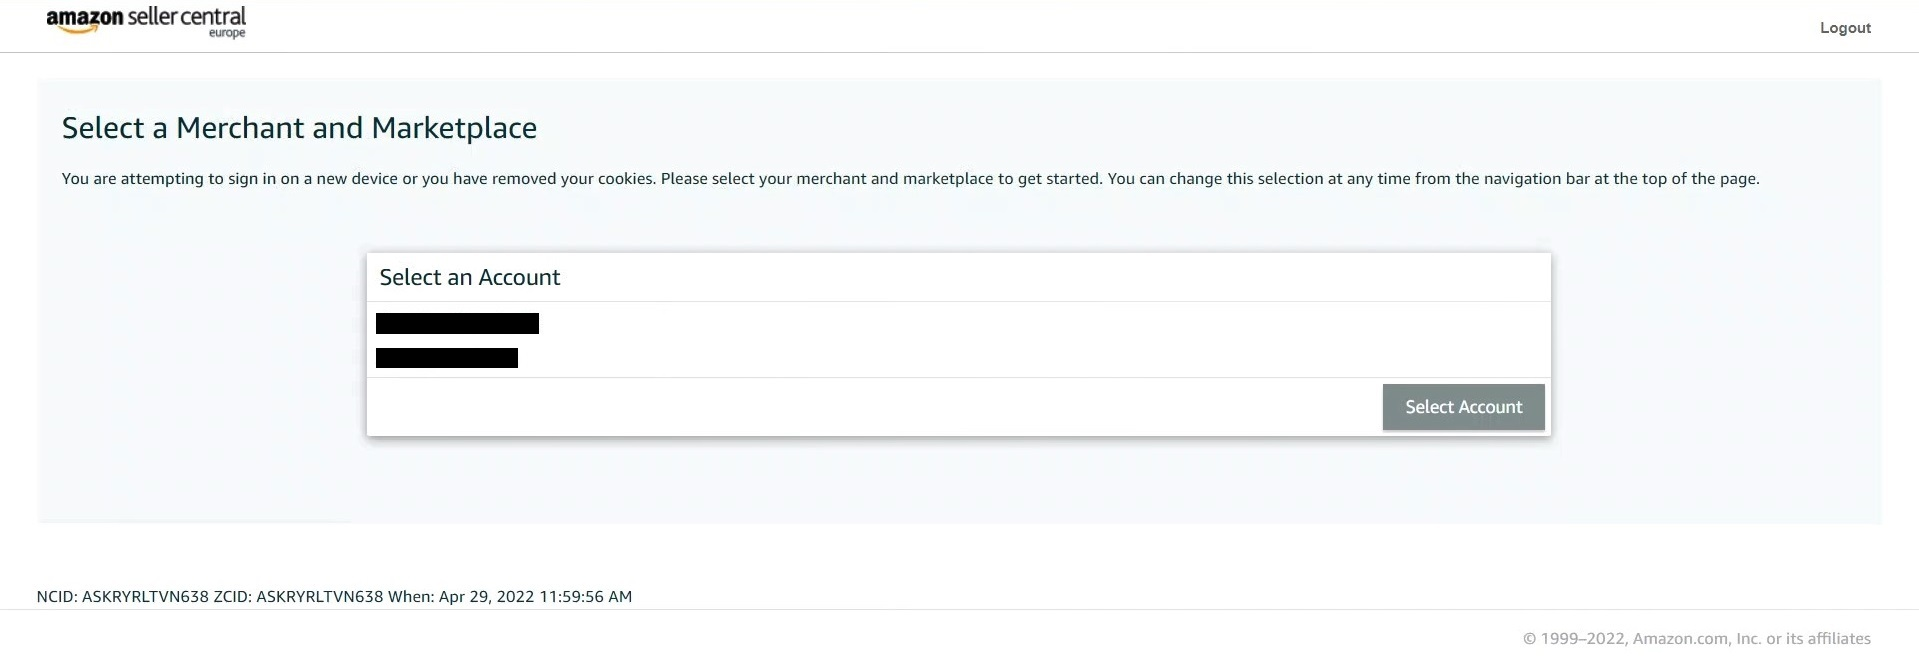This screenshot has width=1919, height=665.
Task: Select the first redacted account entry
Action: coord(457,324)
